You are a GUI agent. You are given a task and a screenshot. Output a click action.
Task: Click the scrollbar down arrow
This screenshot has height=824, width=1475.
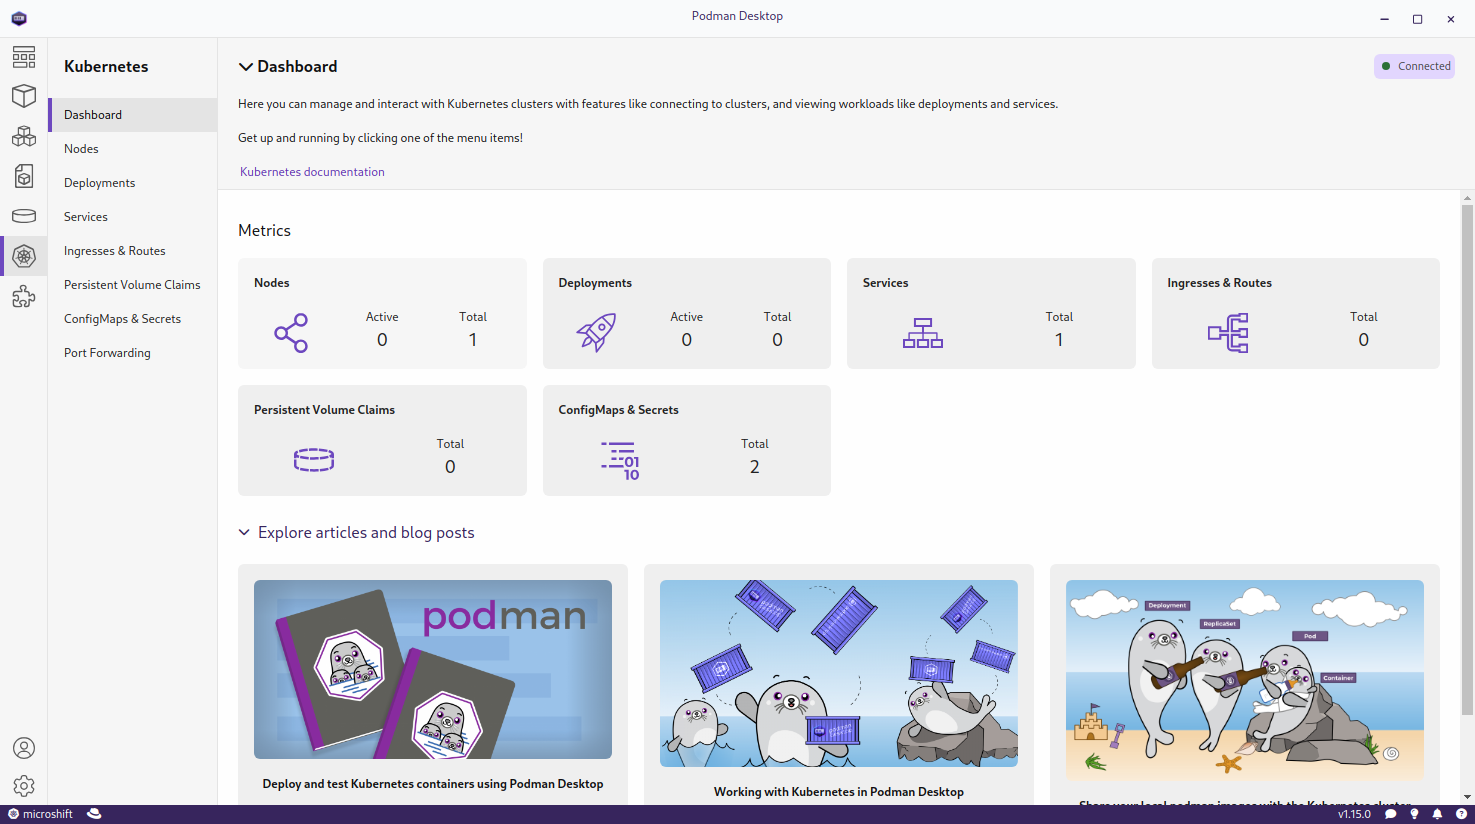coord(1467,797)
